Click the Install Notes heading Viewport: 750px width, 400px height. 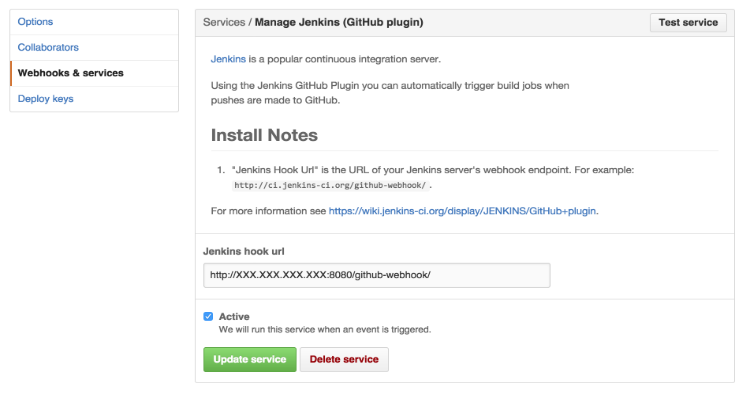coord(264,135)
